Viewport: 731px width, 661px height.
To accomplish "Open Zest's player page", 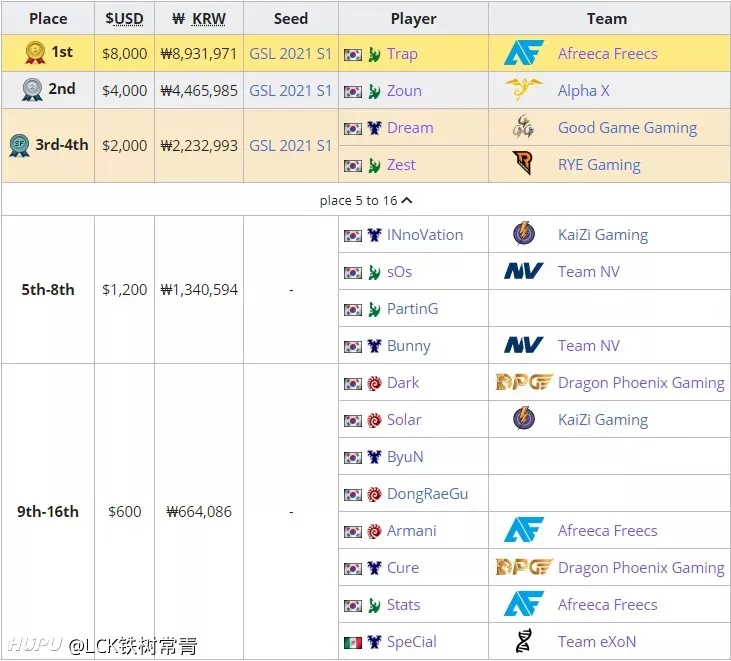I will click(401, 165).
